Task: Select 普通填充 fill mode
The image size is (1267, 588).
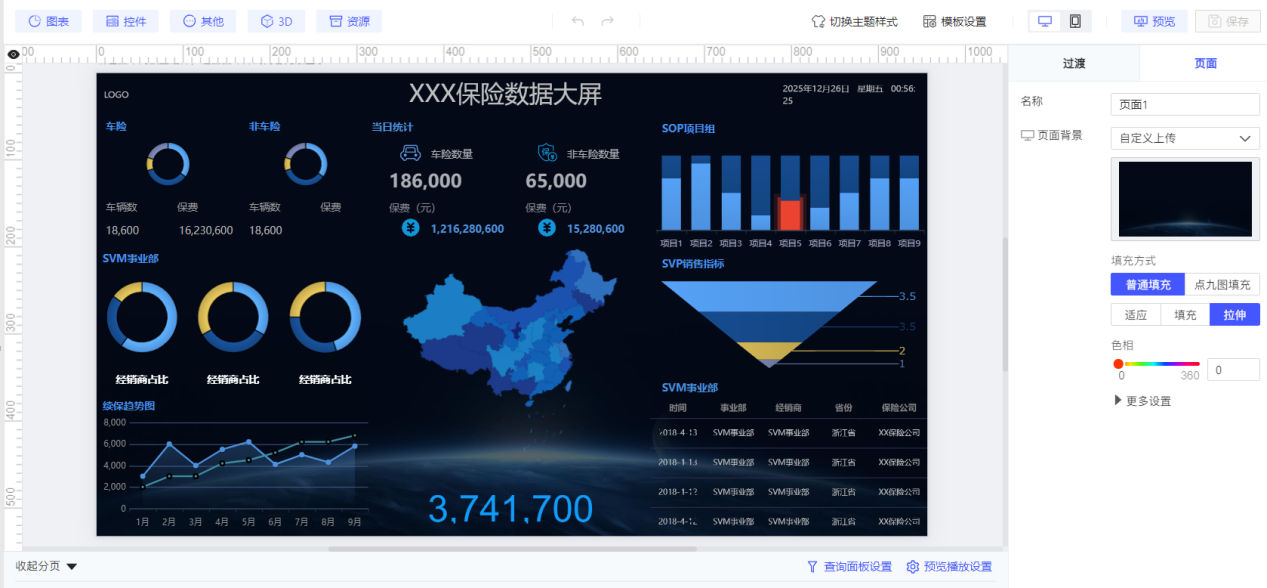Action: pyautogui.click(x=1147, y=284)
